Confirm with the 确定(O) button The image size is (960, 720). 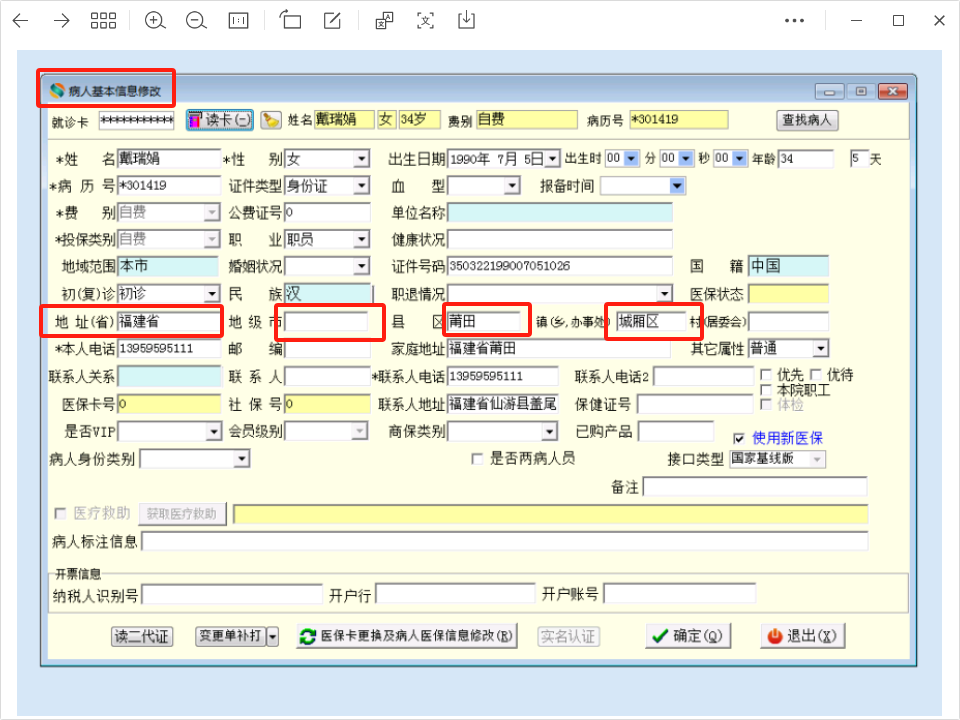[x=688, y=636]
